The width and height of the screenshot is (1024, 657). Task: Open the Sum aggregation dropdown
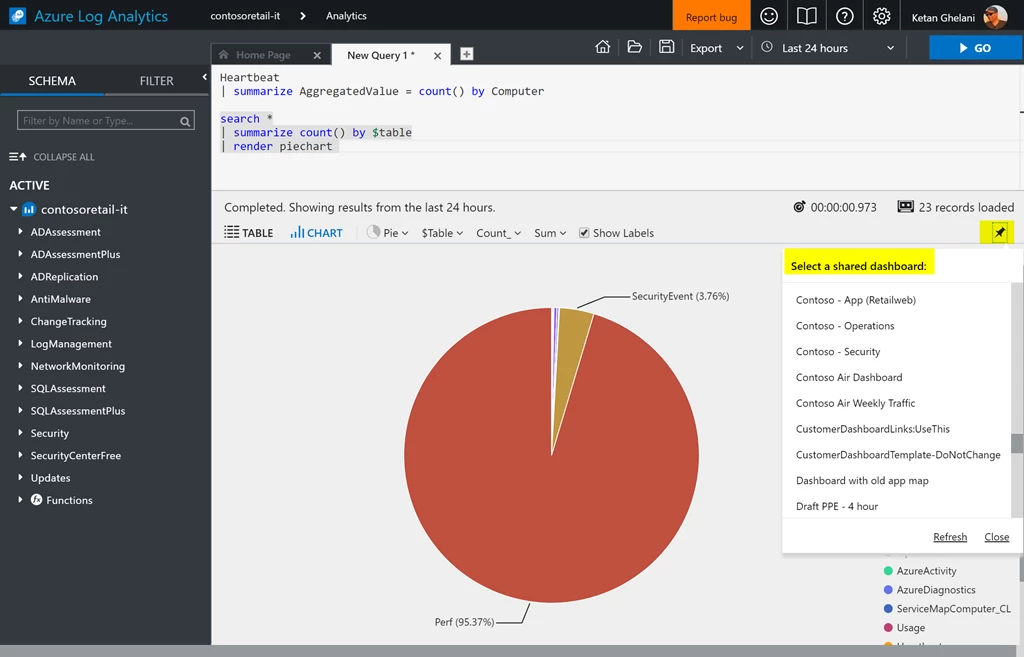click(550, 233)
